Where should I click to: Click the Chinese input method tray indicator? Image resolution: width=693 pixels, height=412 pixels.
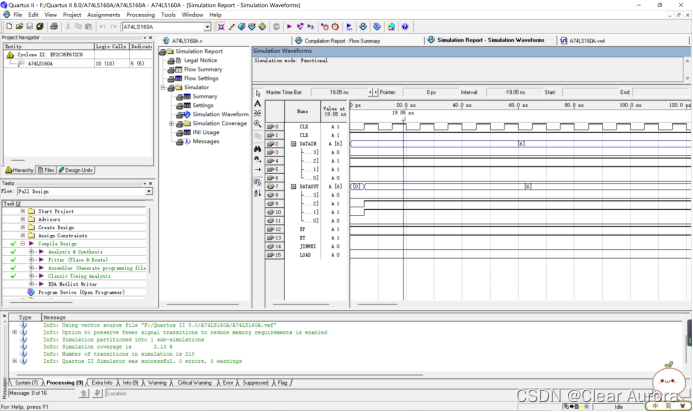(655, 406)
